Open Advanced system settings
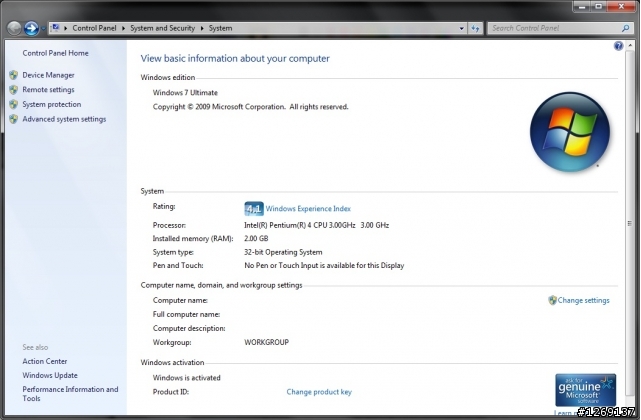Viewport: 641px width, 420px height. 64,119
